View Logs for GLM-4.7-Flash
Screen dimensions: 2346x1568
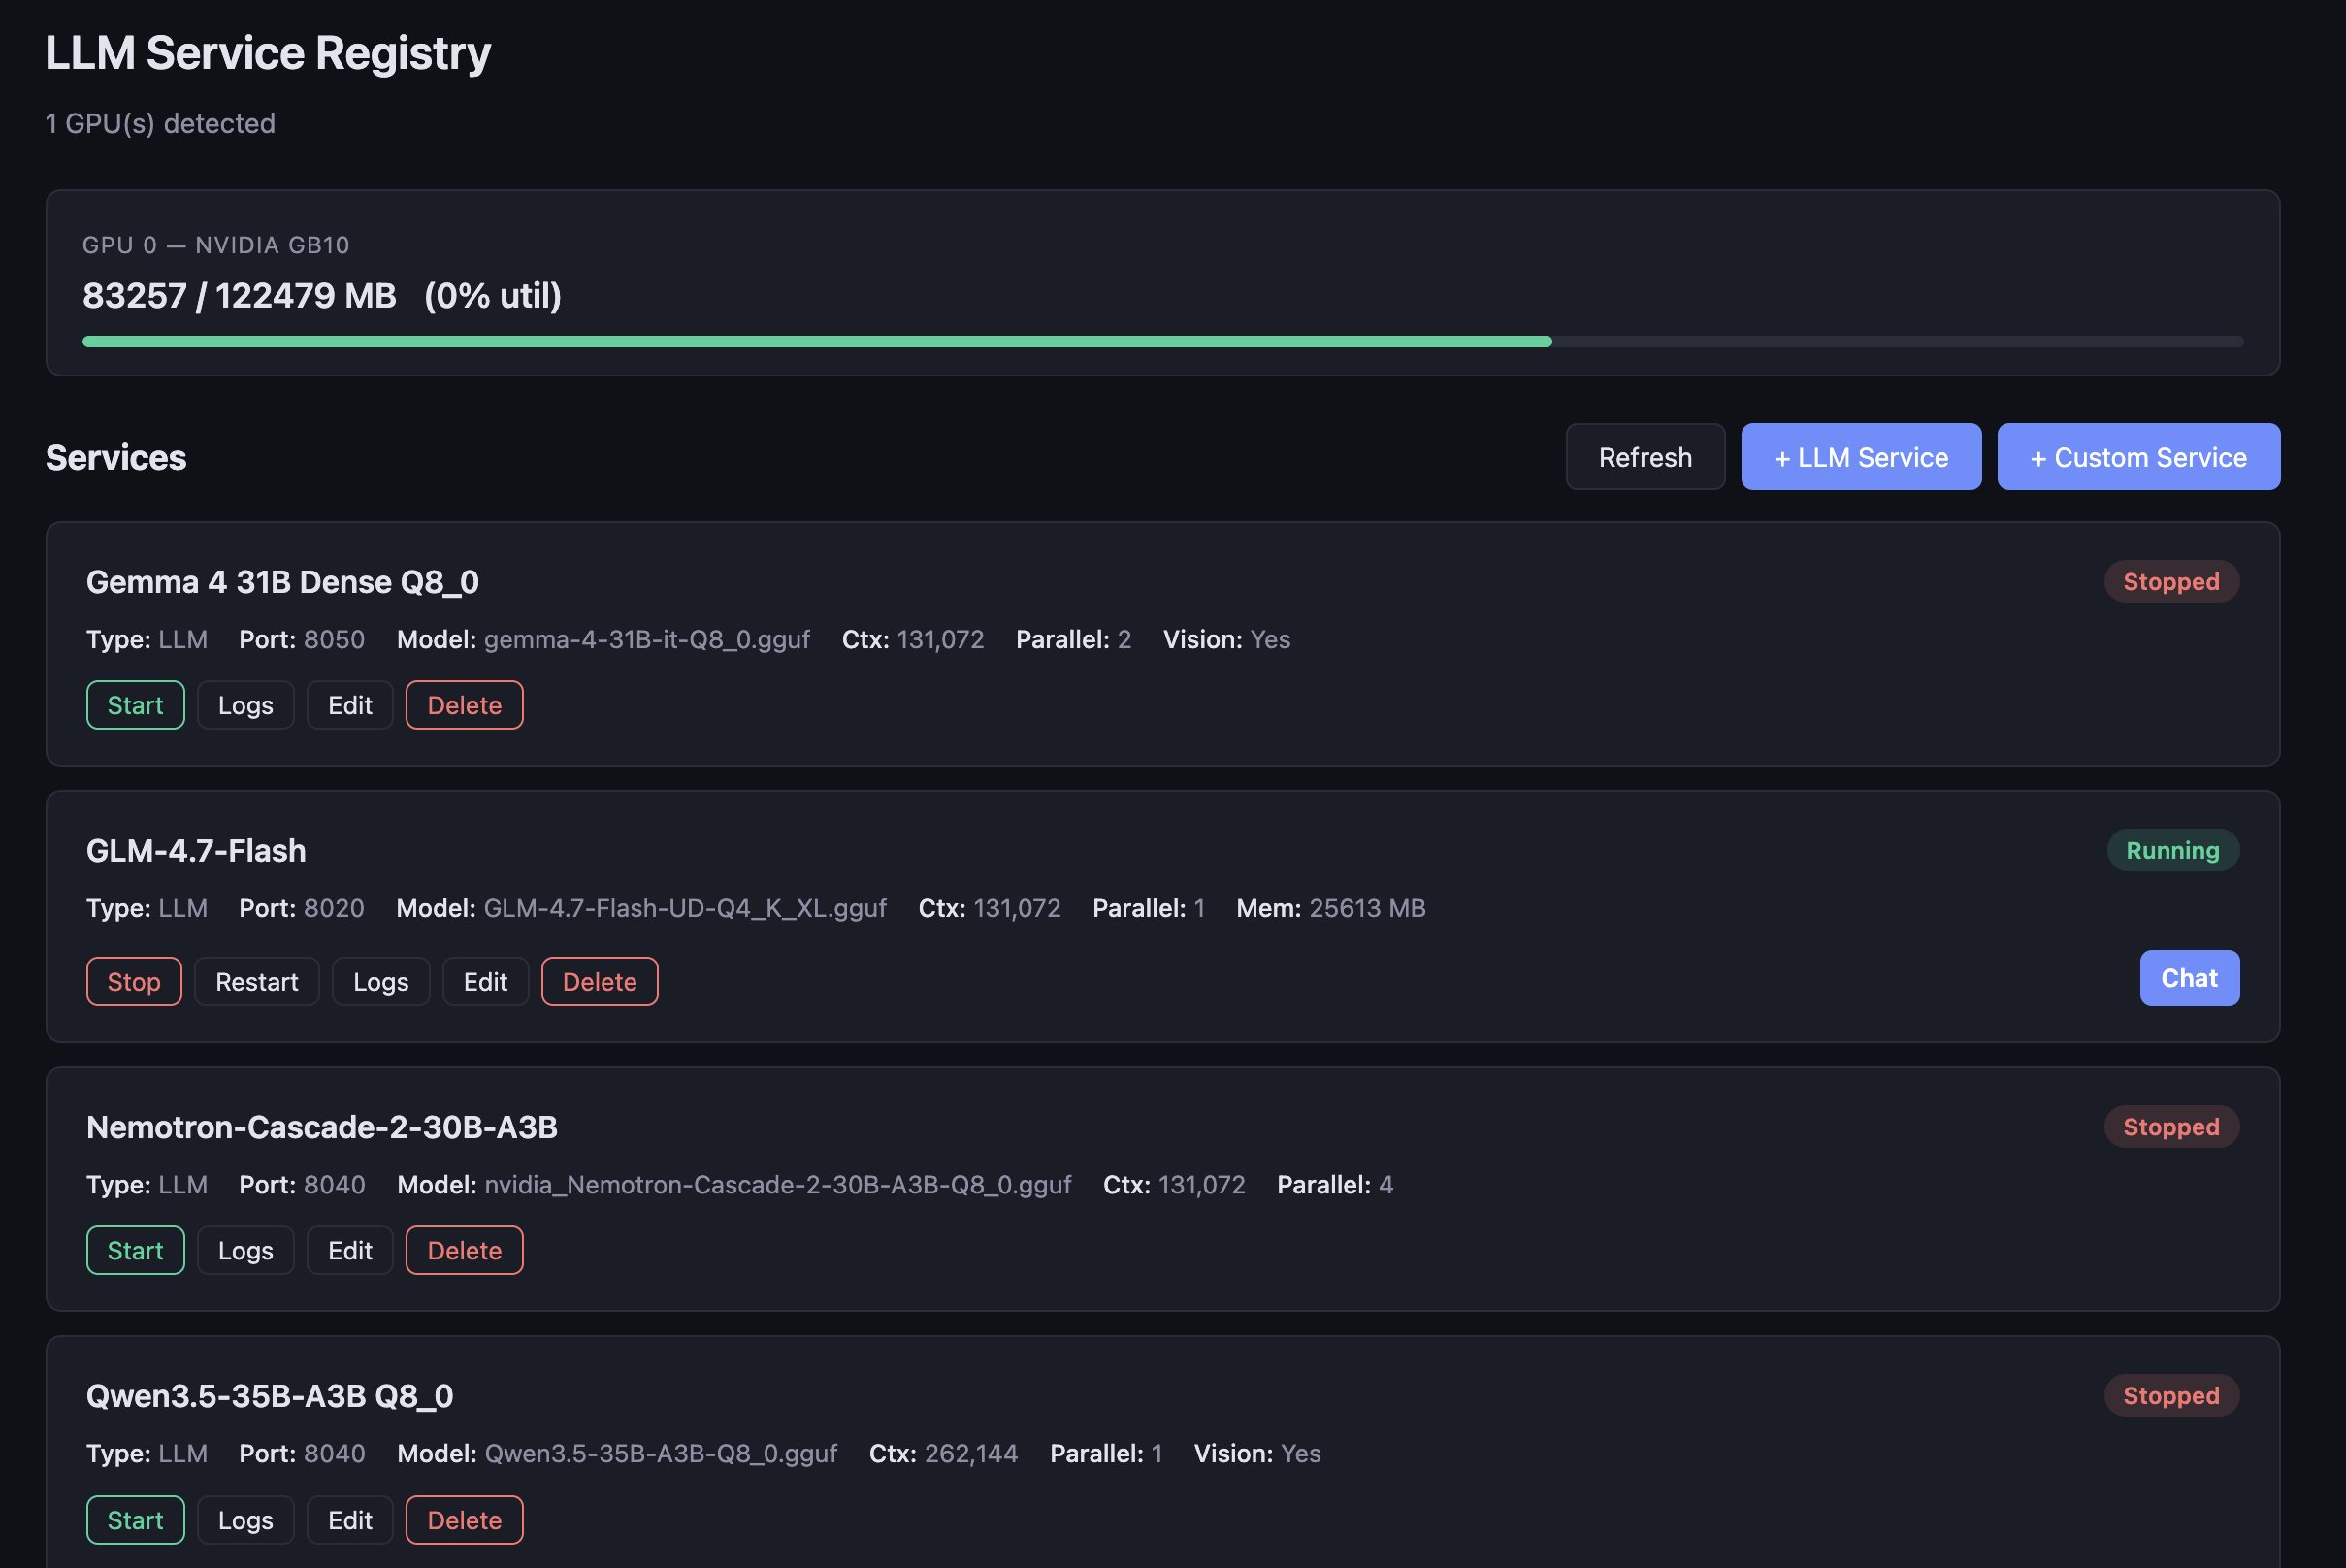[x=381, y=982]
